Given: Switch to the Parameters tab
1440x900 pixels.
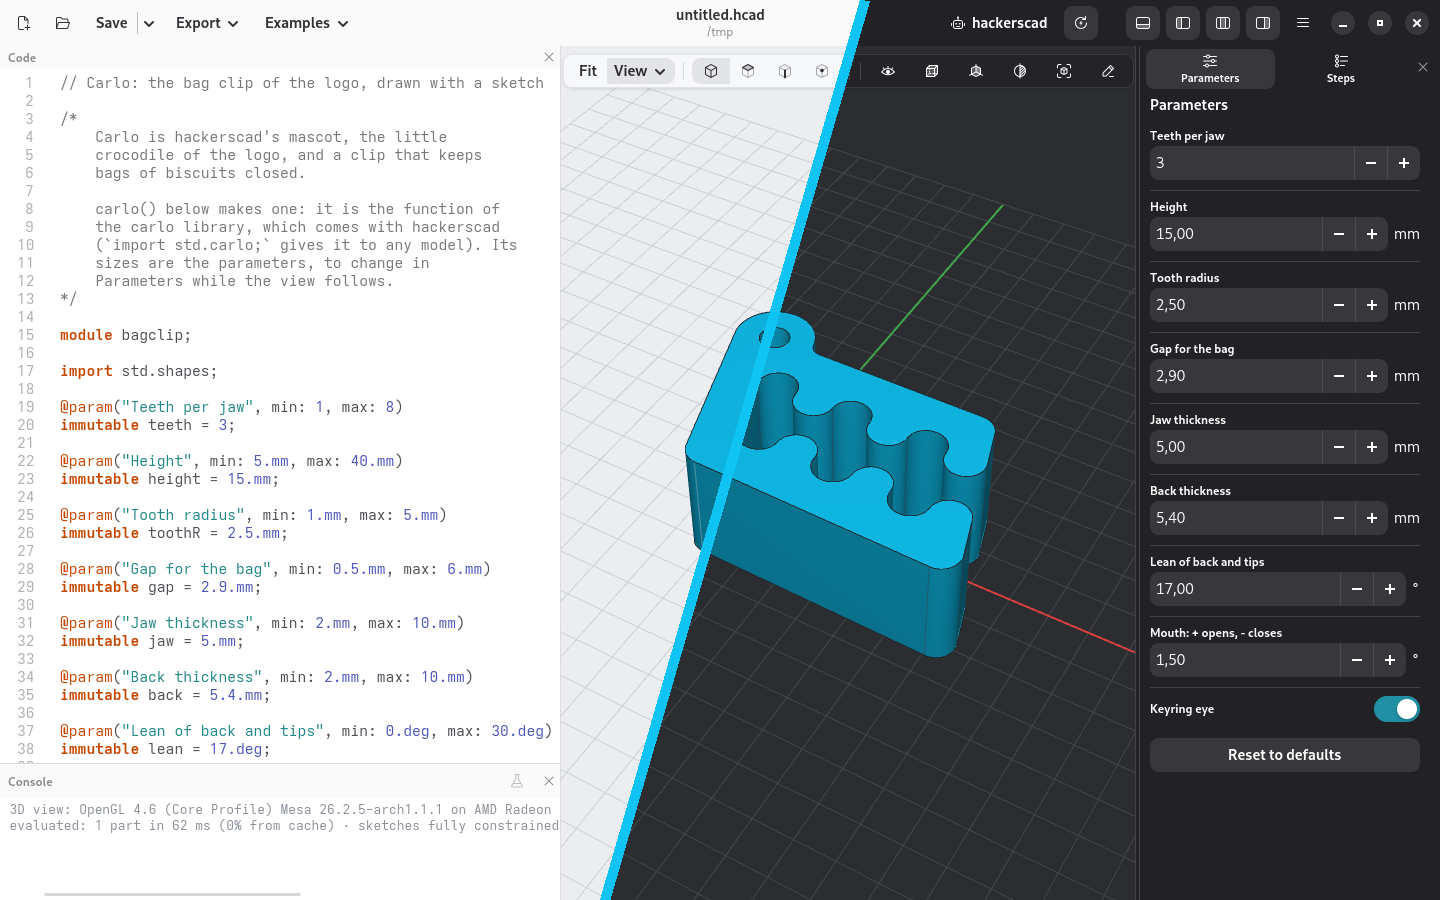Looking at the screenshot, I should click(x=1210, y=69).
